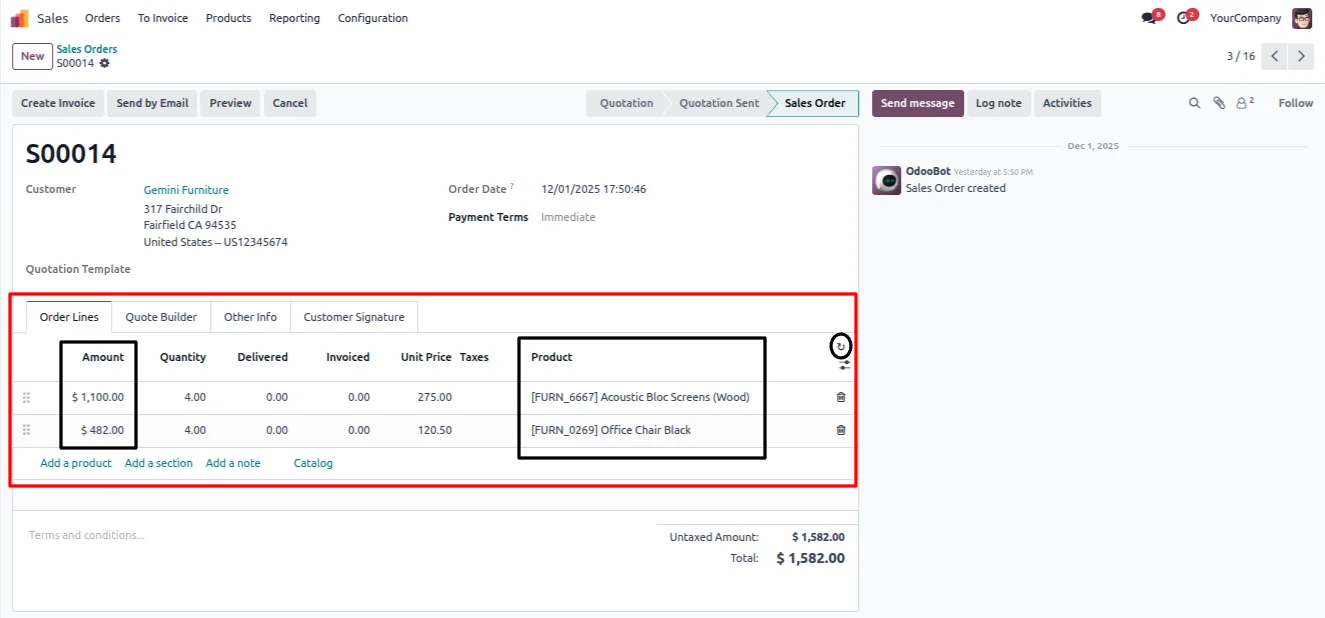Screen dimensions: 1325x618
Task: Open the Orders menu
Action: 102,18
